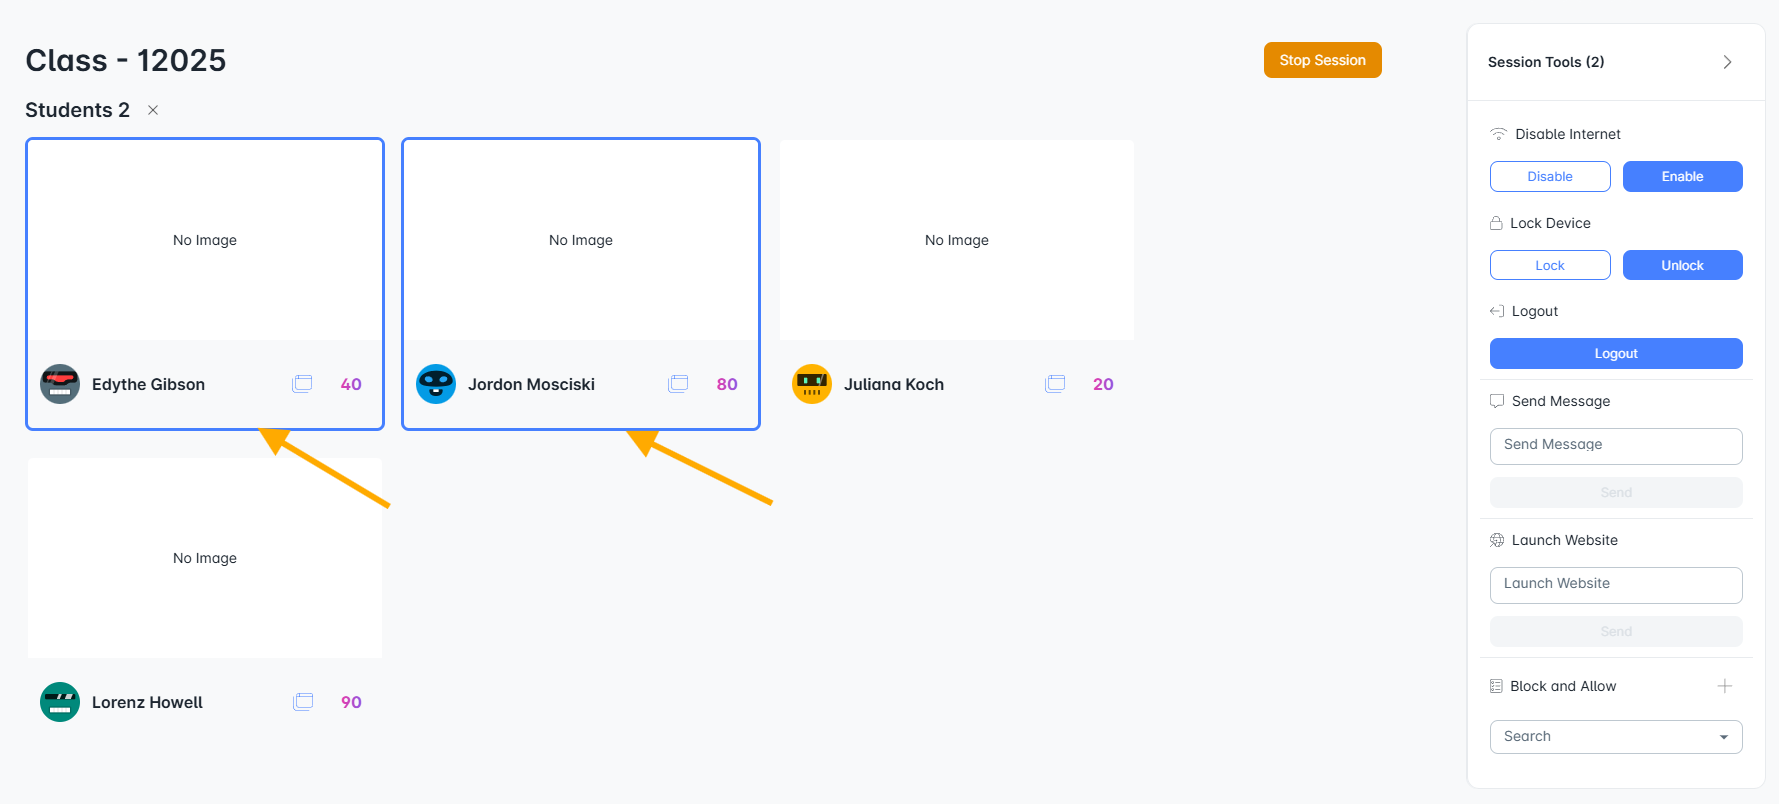Screen dimensions: 1779x804
Task: Collapse the Session Tools panel chevron
Action: pyautogui.click(x=1727, y=62)
